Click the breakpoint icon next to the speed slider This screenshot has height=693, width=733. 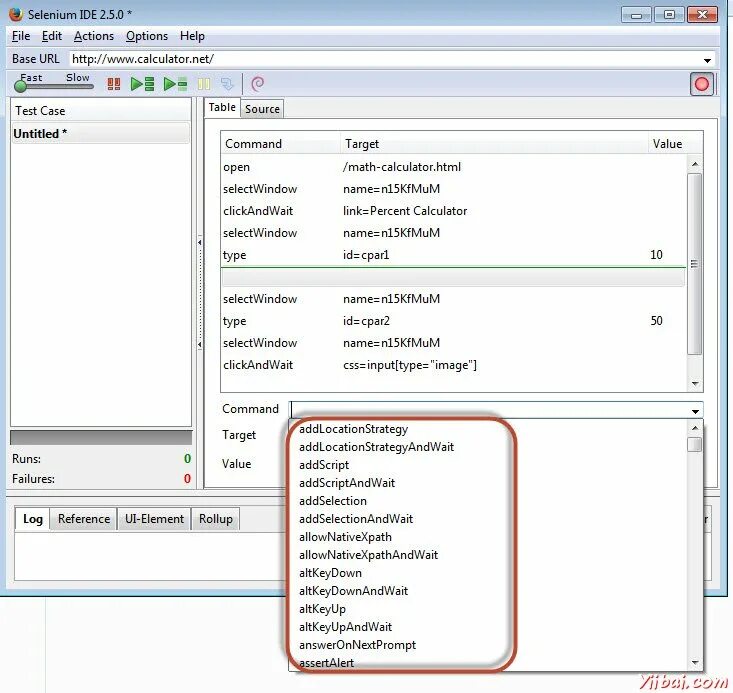[x=114, y=84]
